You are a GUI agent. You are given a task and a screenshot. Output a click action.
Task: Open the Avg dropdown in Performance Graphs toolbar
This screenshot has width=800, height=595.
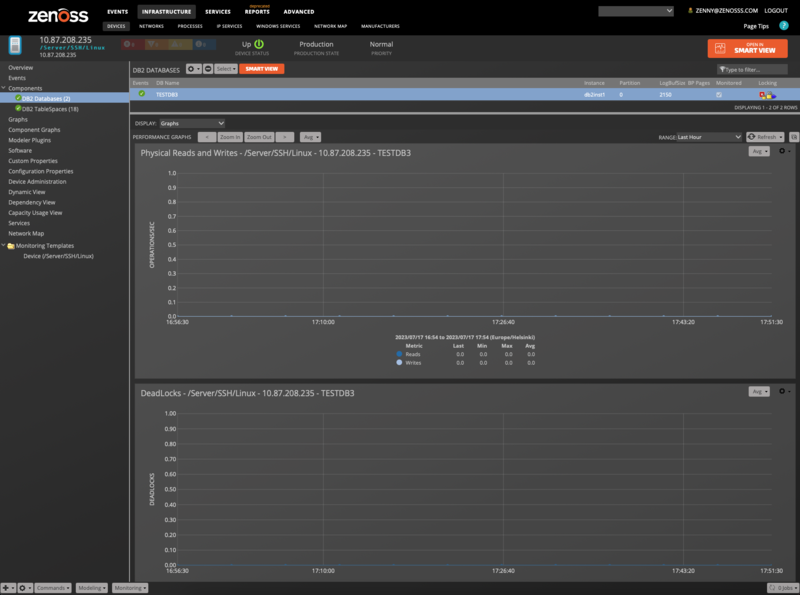(x=311, y=137)
